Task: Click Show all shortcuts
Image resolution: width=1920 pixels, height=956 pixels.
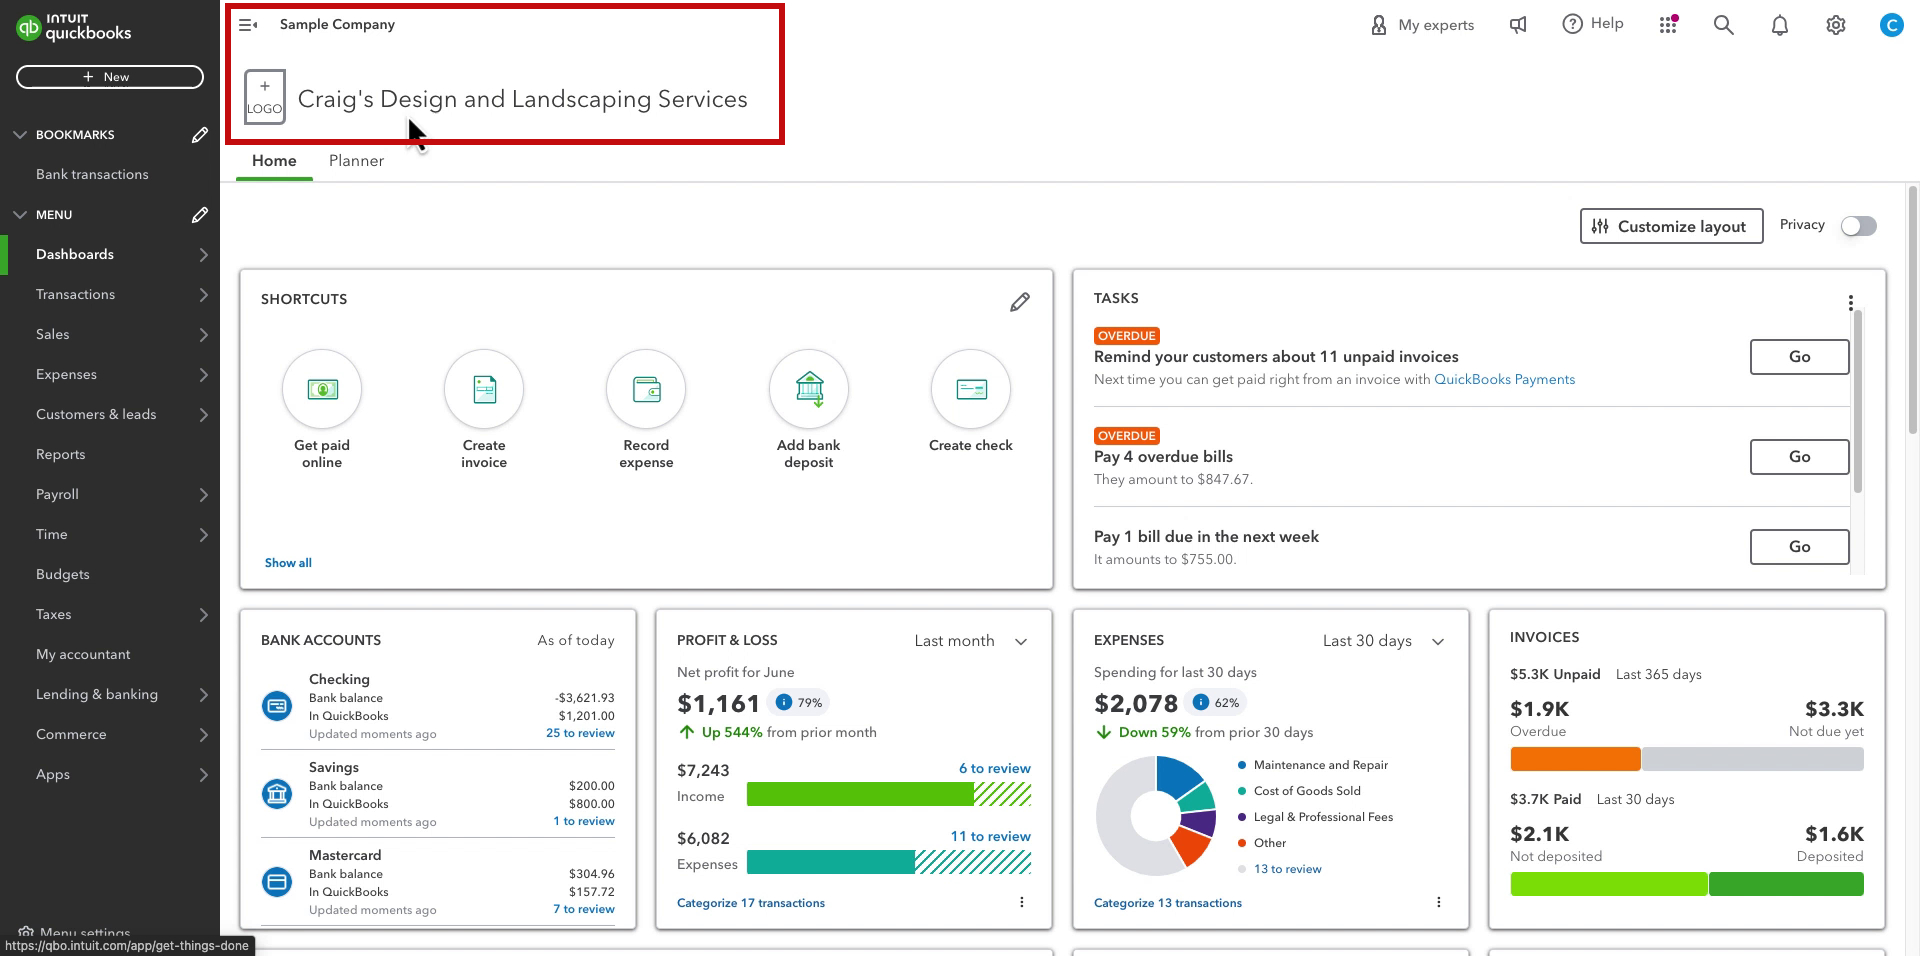Action: point(288,563)
